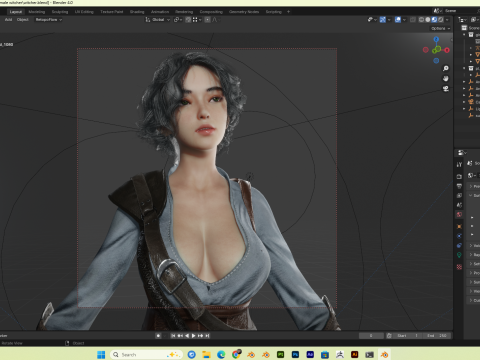
Task: Toggle the viewport gizmos button
Action: tap(383, 20)
